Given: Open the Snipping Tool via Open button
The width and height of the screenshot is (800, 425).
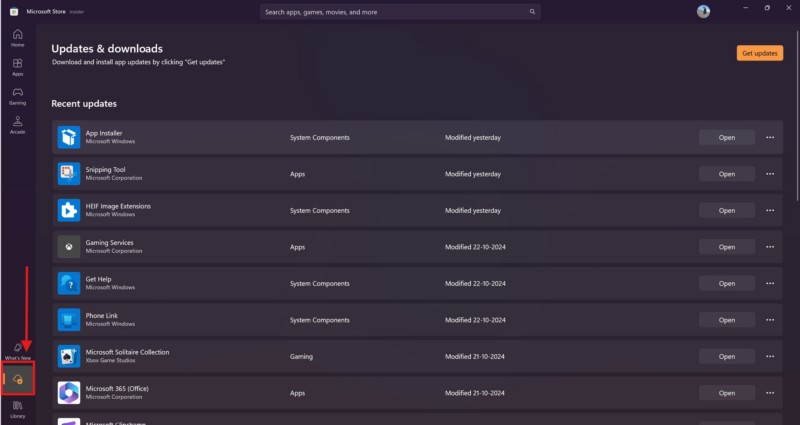Looking at the screenshot, I should [x=727, y=174].
